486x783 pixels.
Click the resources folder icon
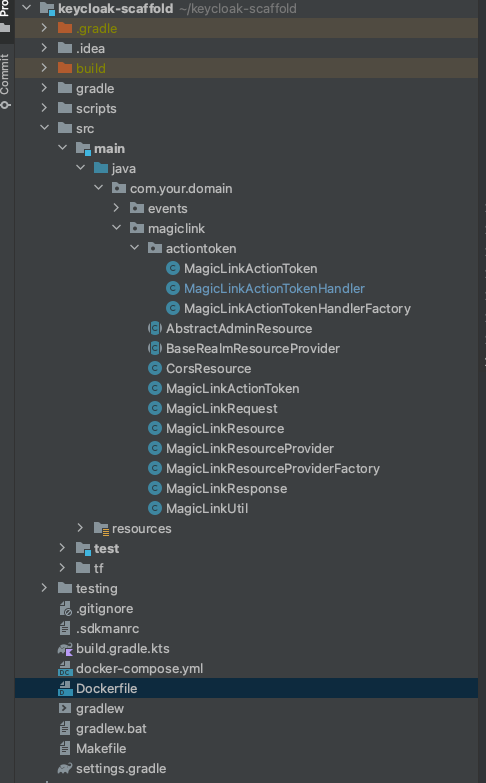click(x=101, y=529)
